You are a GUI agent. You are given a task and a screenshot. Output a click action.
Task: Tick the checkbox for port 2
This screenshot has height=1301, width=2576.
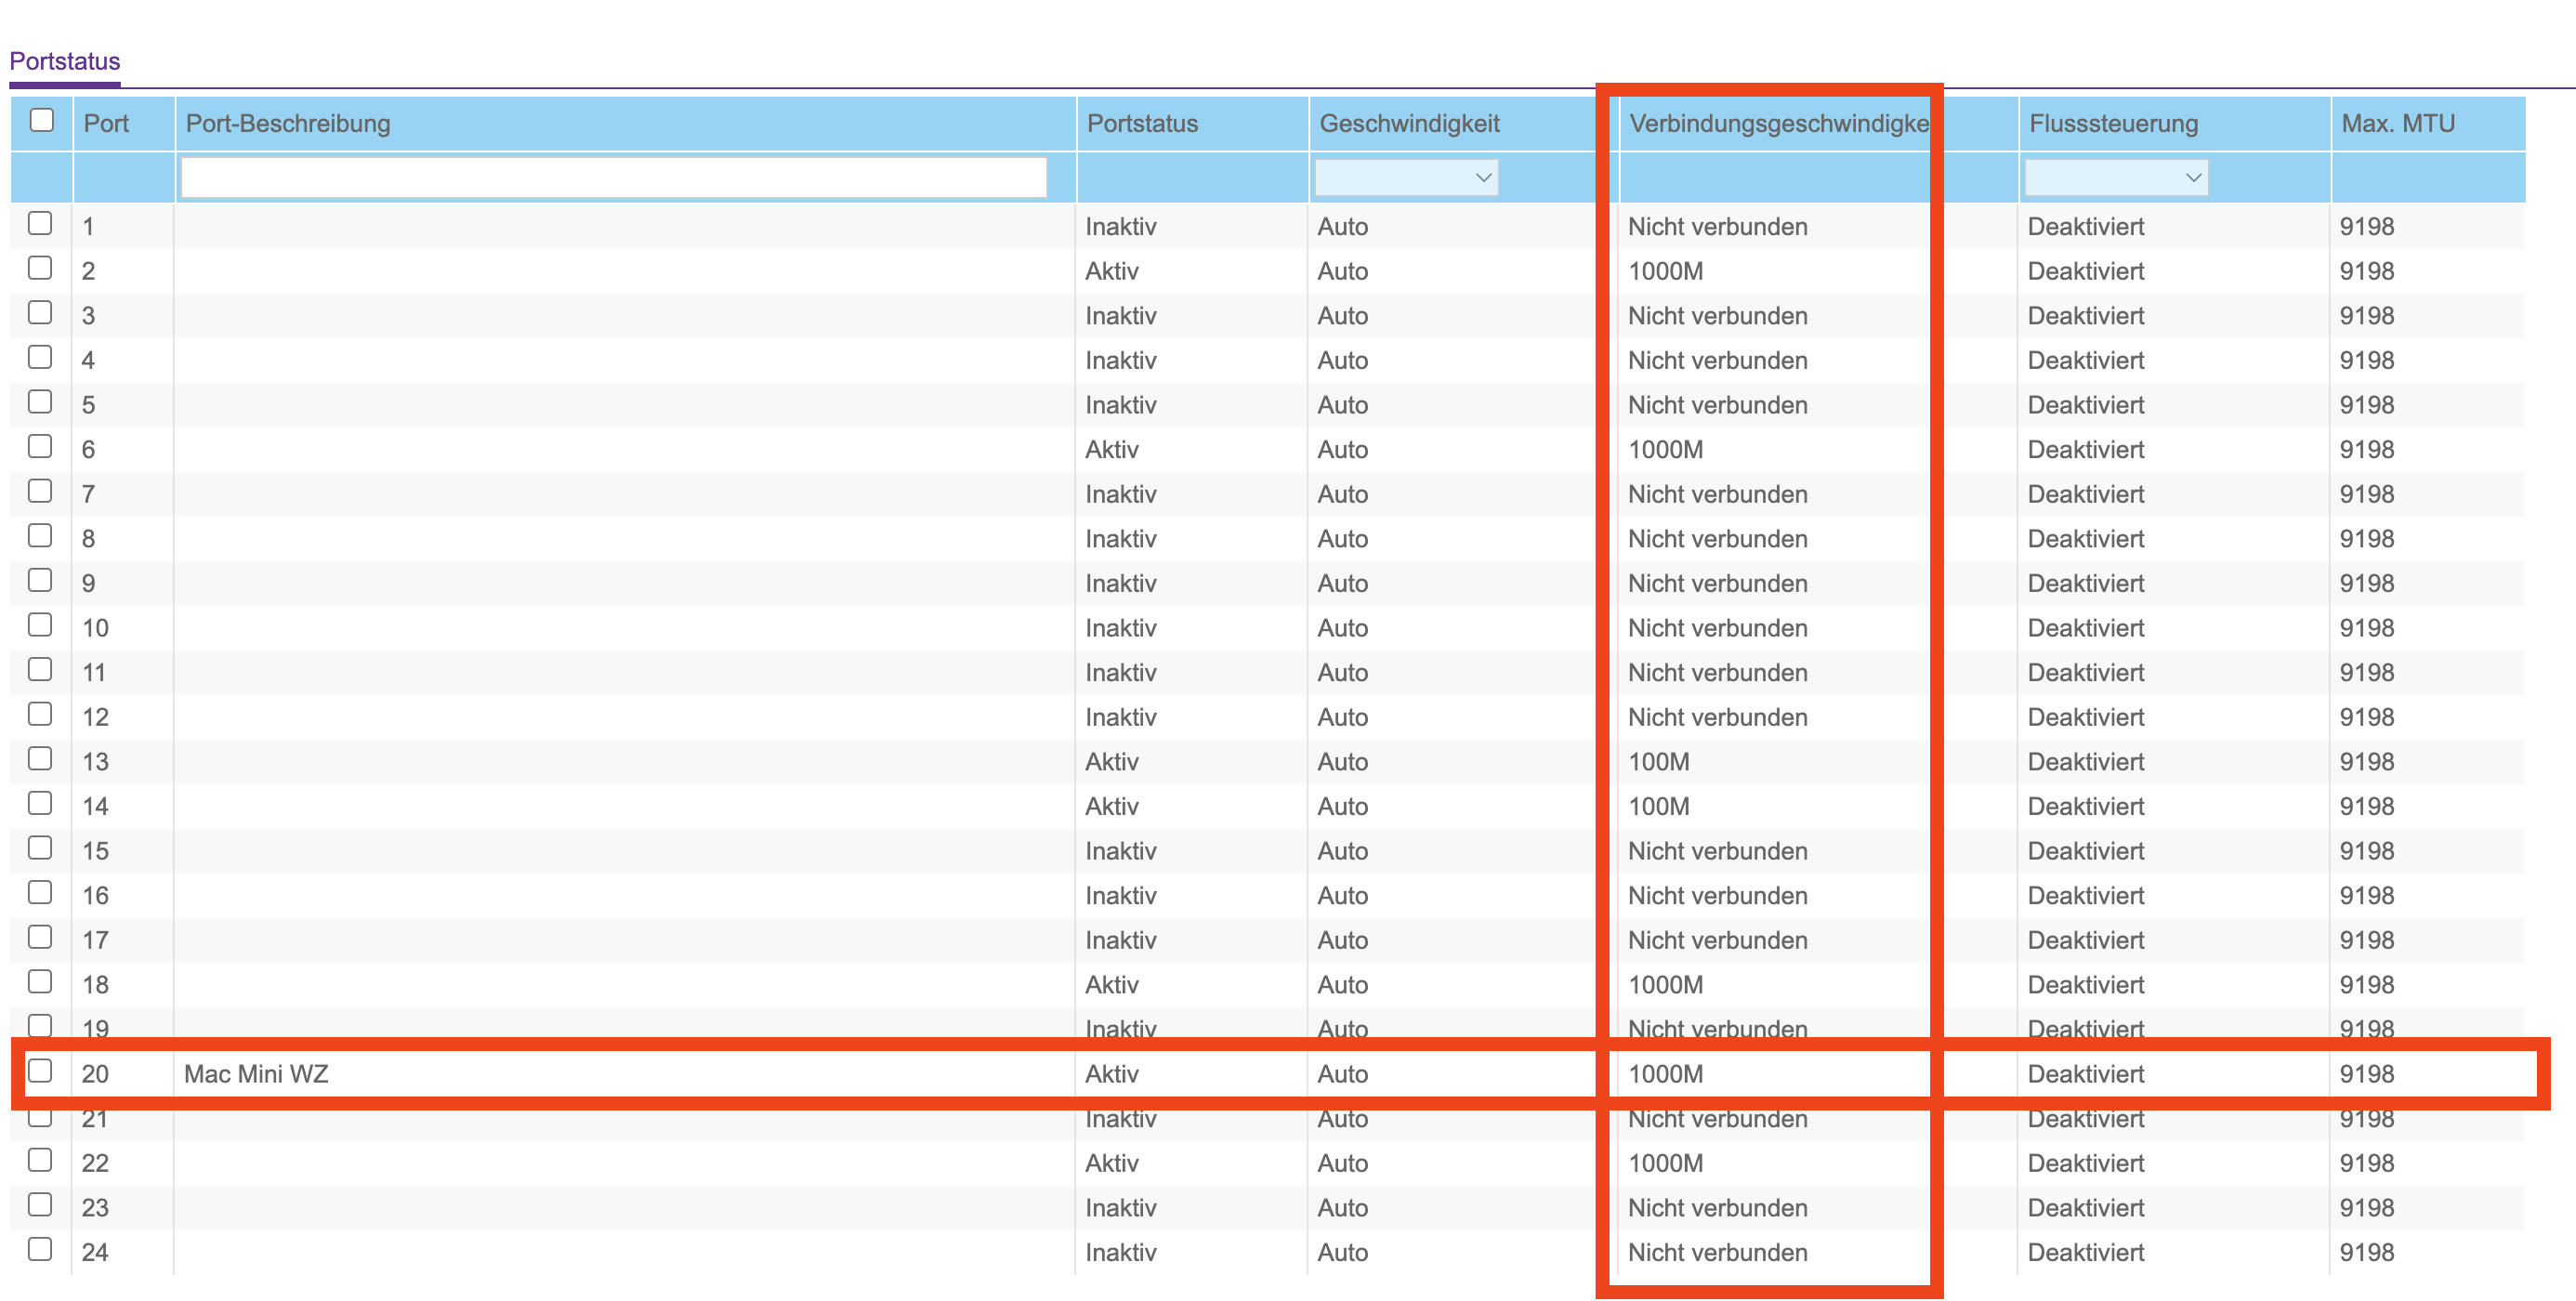click(40, 268)
